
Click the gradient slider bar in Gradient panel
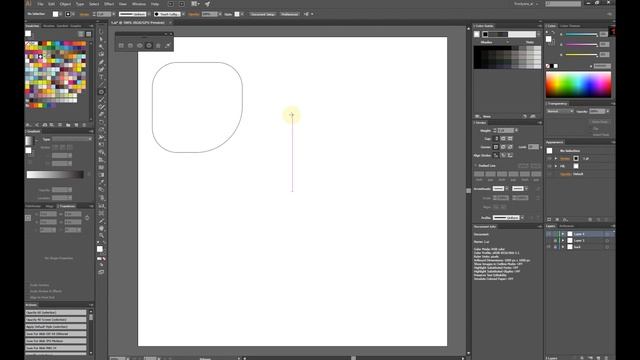55,175
